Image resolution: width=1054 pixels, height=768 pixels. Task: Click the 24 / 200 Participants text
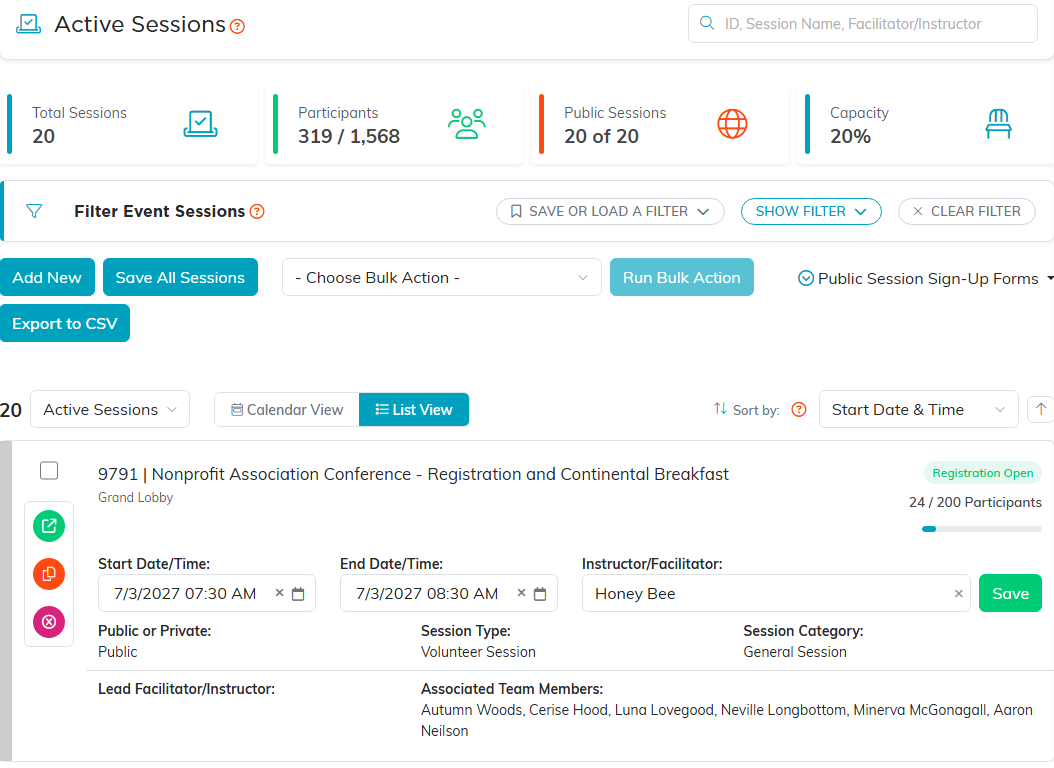pos(975,502)
